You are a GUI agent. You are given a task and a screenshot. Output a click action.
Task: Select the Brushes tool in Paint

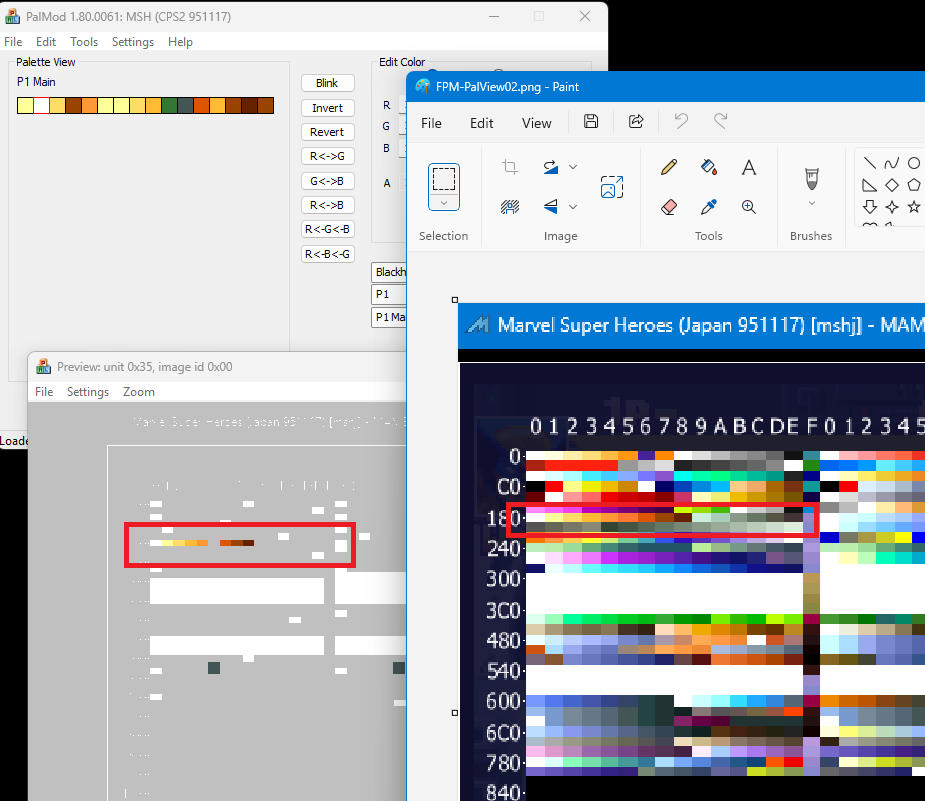(x=812, y=179)
